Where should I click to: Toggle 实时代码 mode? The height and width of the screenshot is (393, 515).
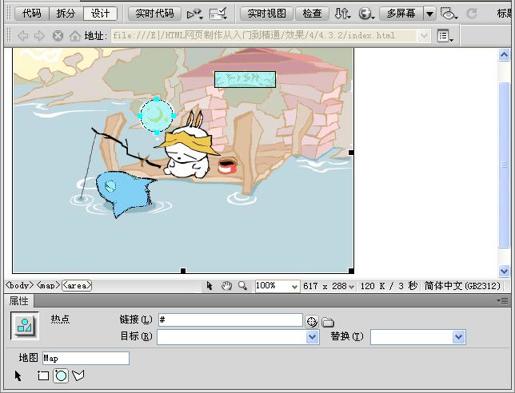point(155,14)
